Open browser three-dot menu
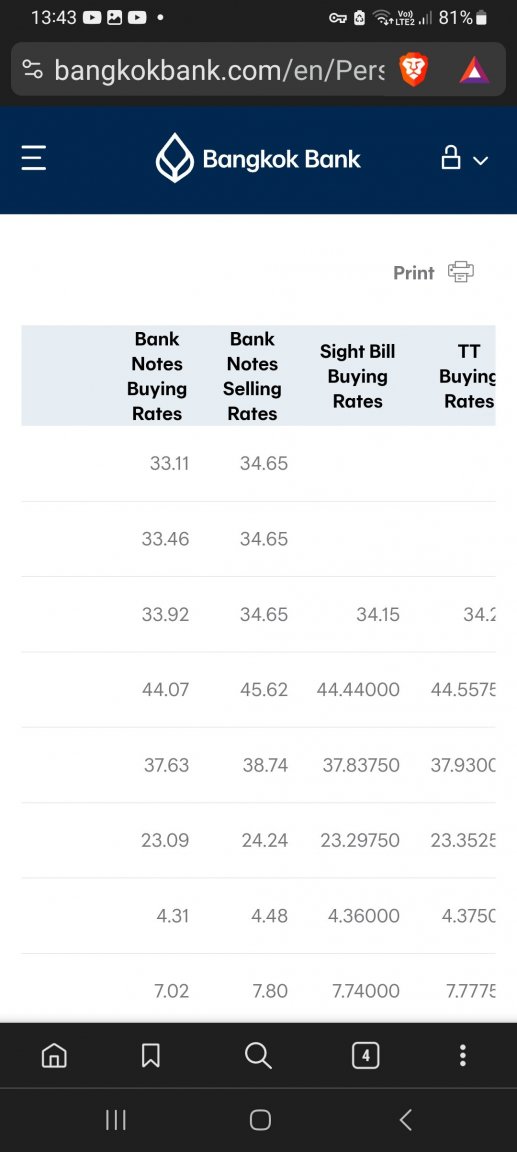The image size is (517, 1152). pyautogui.click(x=462, y=1056)
